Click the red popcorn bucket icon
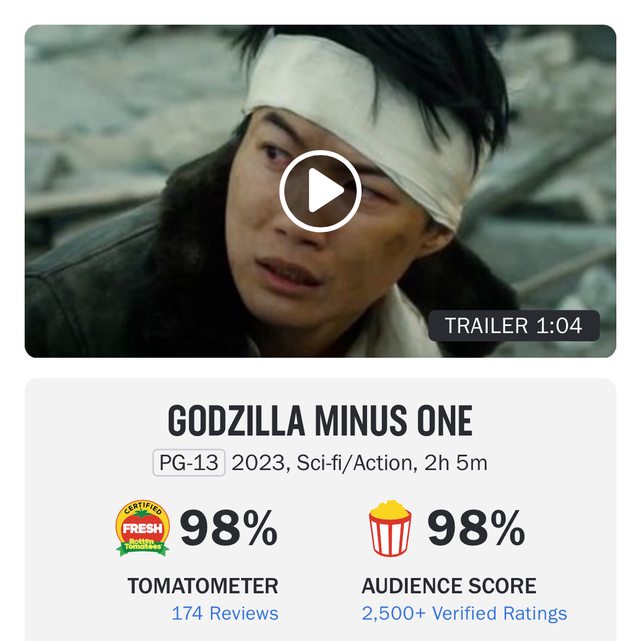 click(390, 528)
